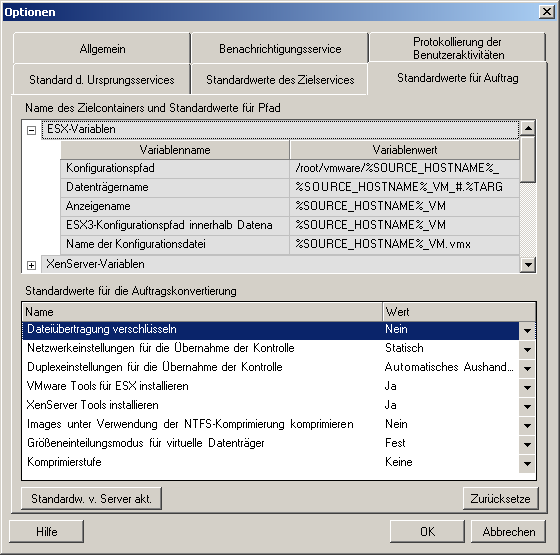Open dropdown for Dateiübertragung verschlüsseln

527,330
